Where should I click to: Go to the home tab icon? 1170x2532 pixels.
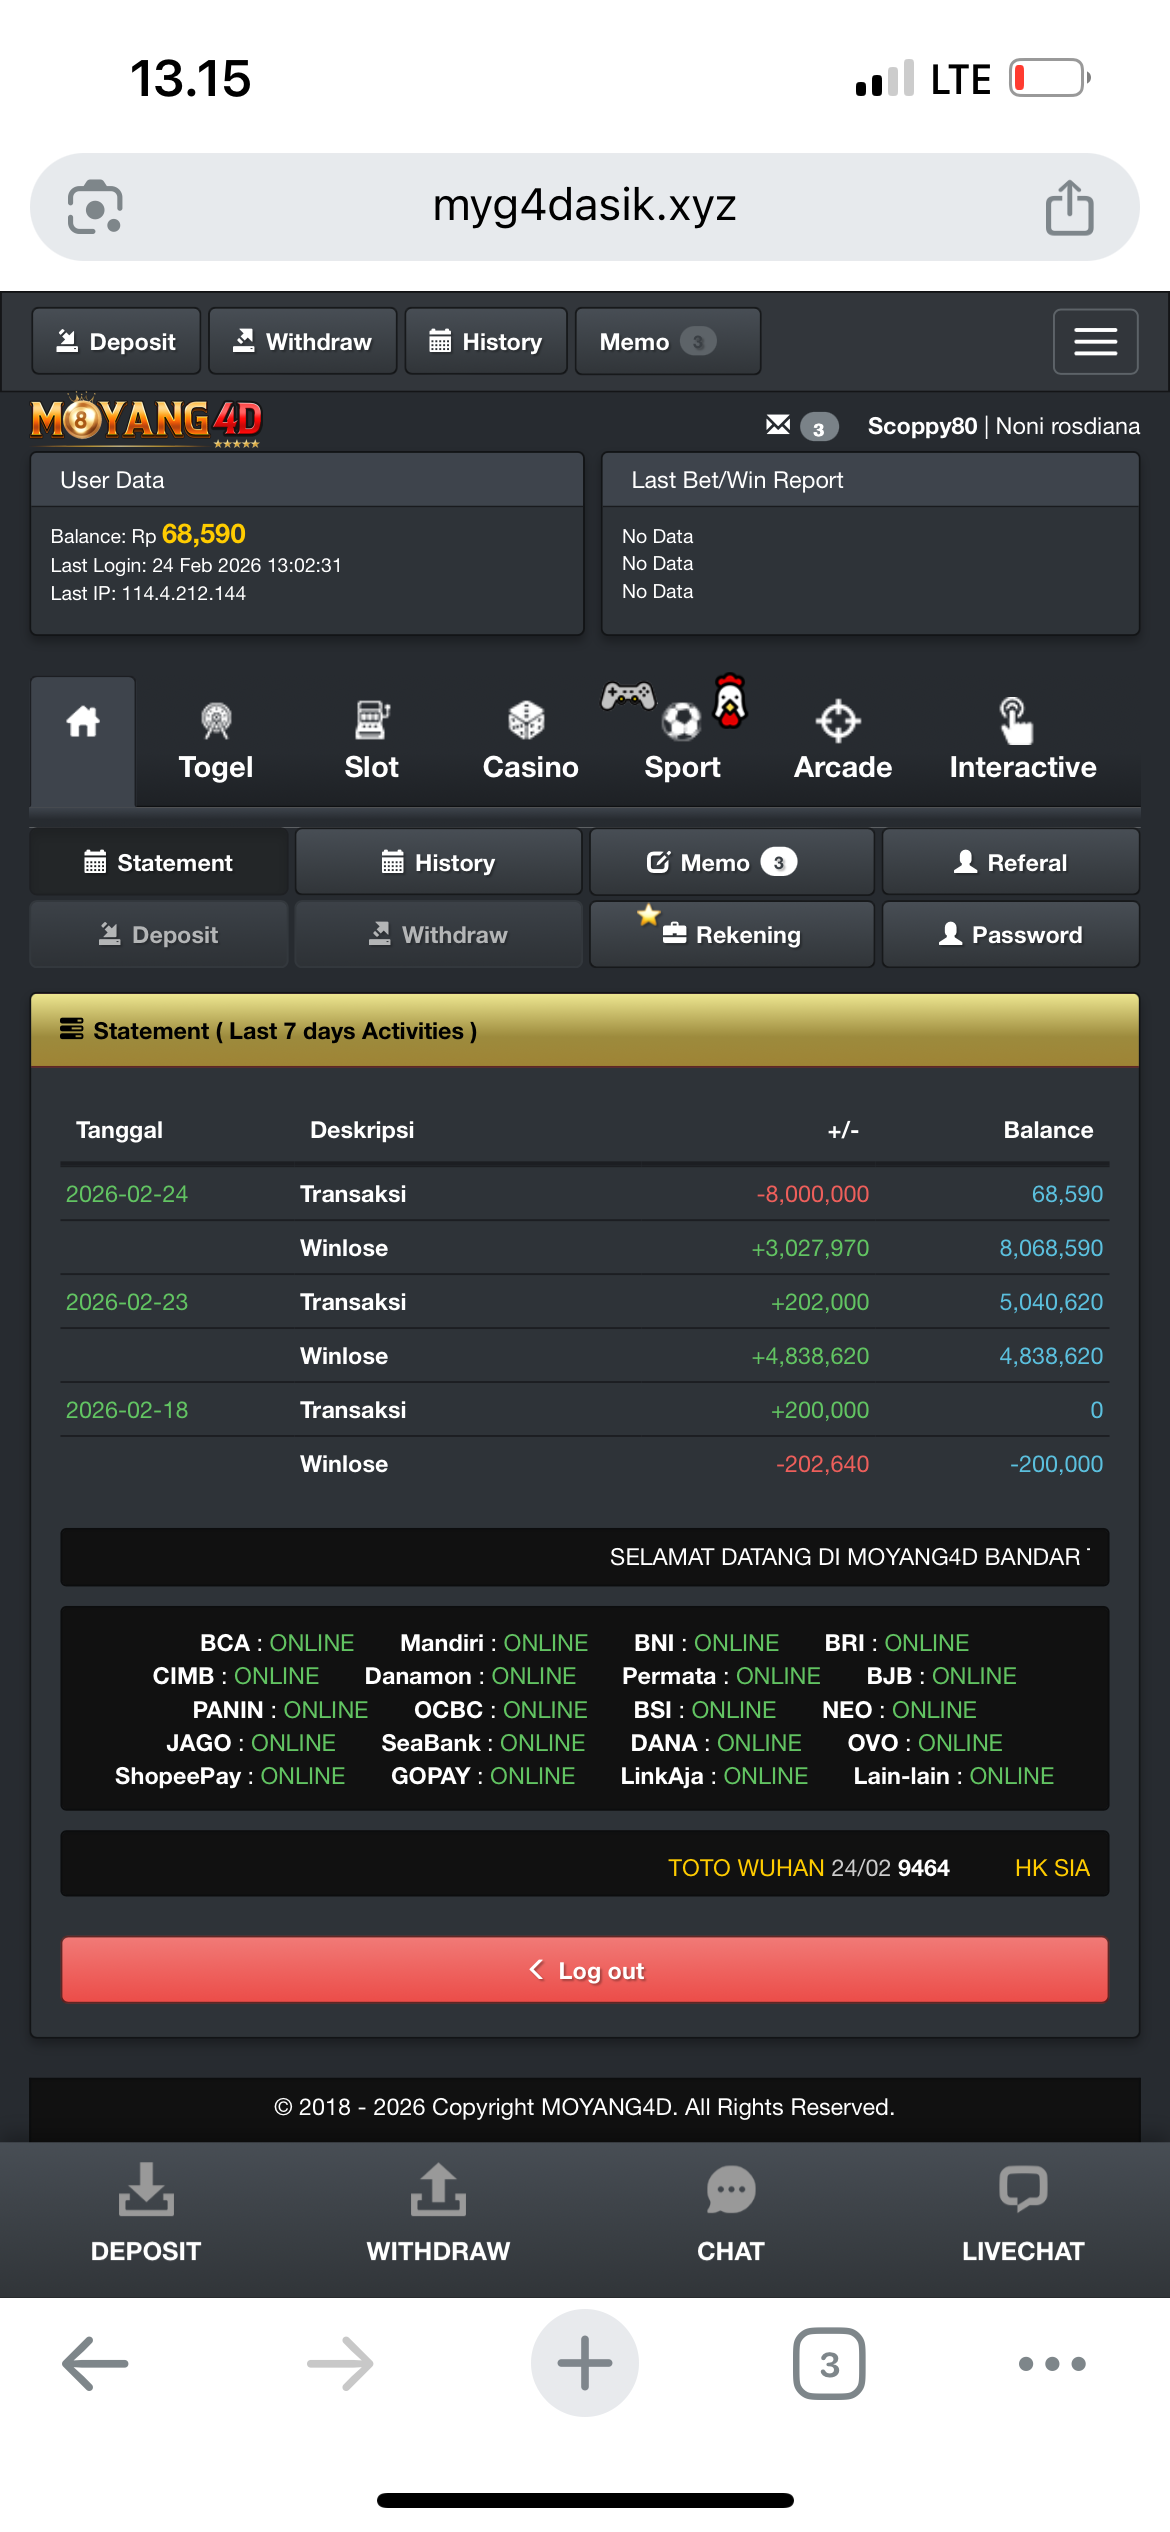83,740
